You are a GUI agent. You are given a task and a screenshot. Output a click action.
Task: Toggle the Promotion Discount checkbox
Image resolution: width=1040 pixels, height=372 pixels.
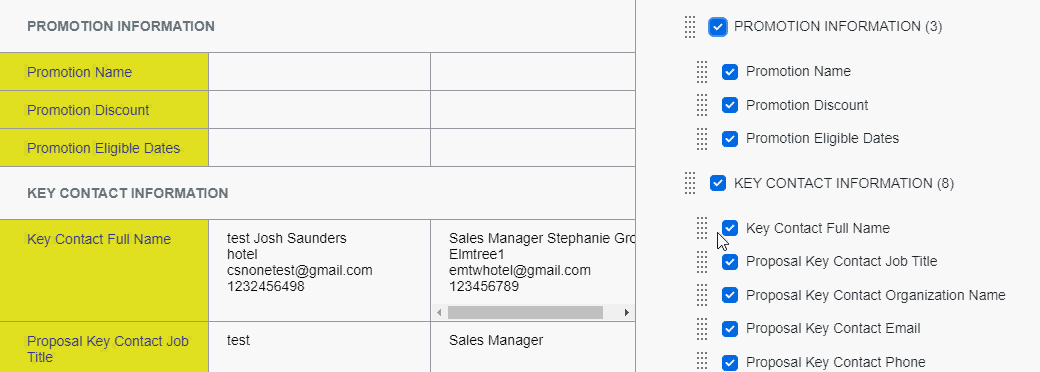[730, 105]
